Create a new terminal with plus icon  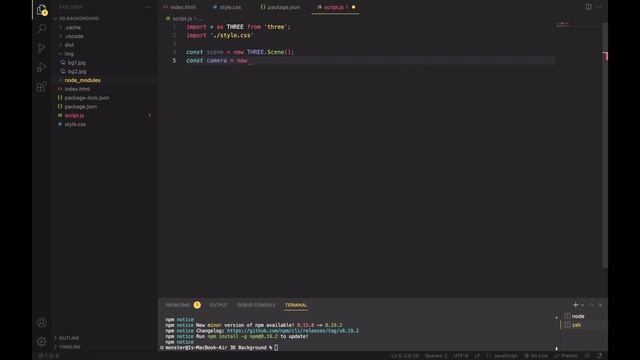576,305
